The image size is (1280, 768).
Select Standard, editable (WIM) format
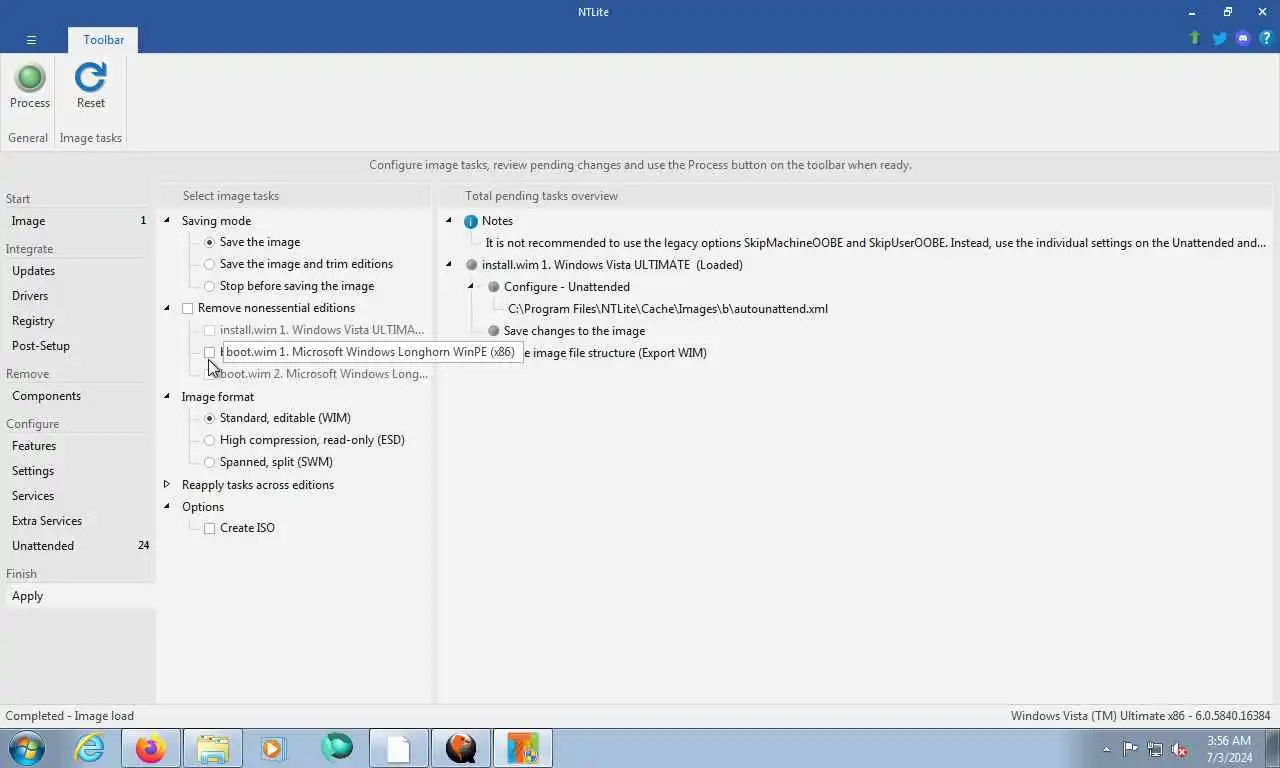209,418
